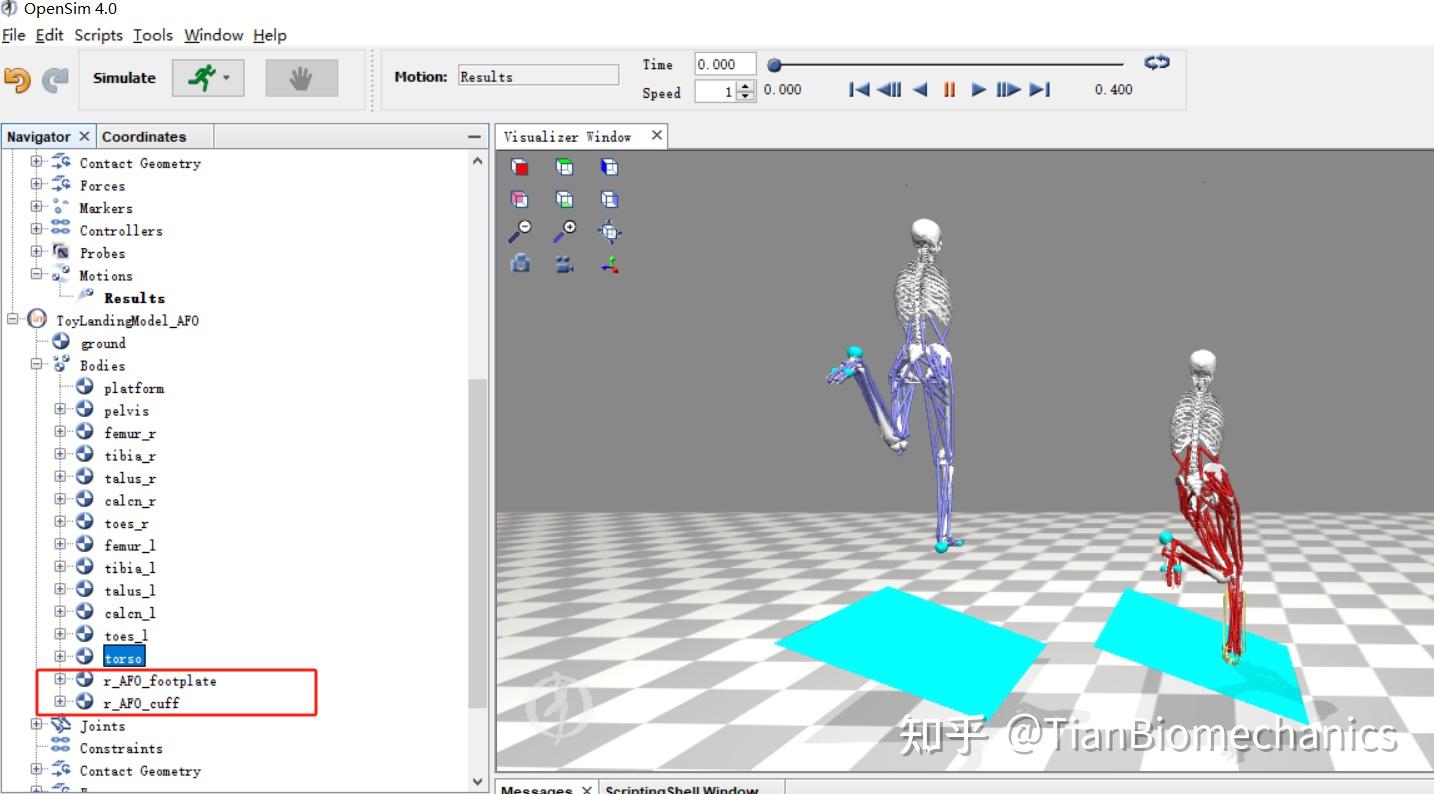The image size is (1434, 794).
Task: Jump to the end of the motion
Action: coord(1040,89)
